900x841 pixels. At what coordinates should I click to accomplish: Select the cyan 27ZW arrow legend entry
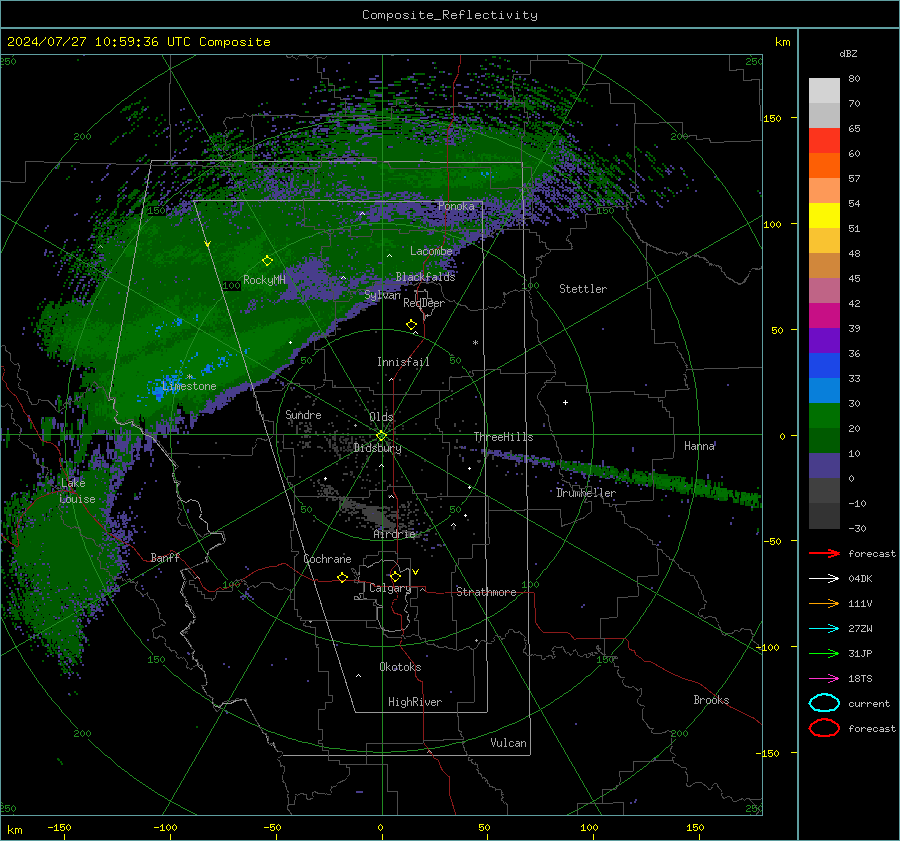(824, 629)
